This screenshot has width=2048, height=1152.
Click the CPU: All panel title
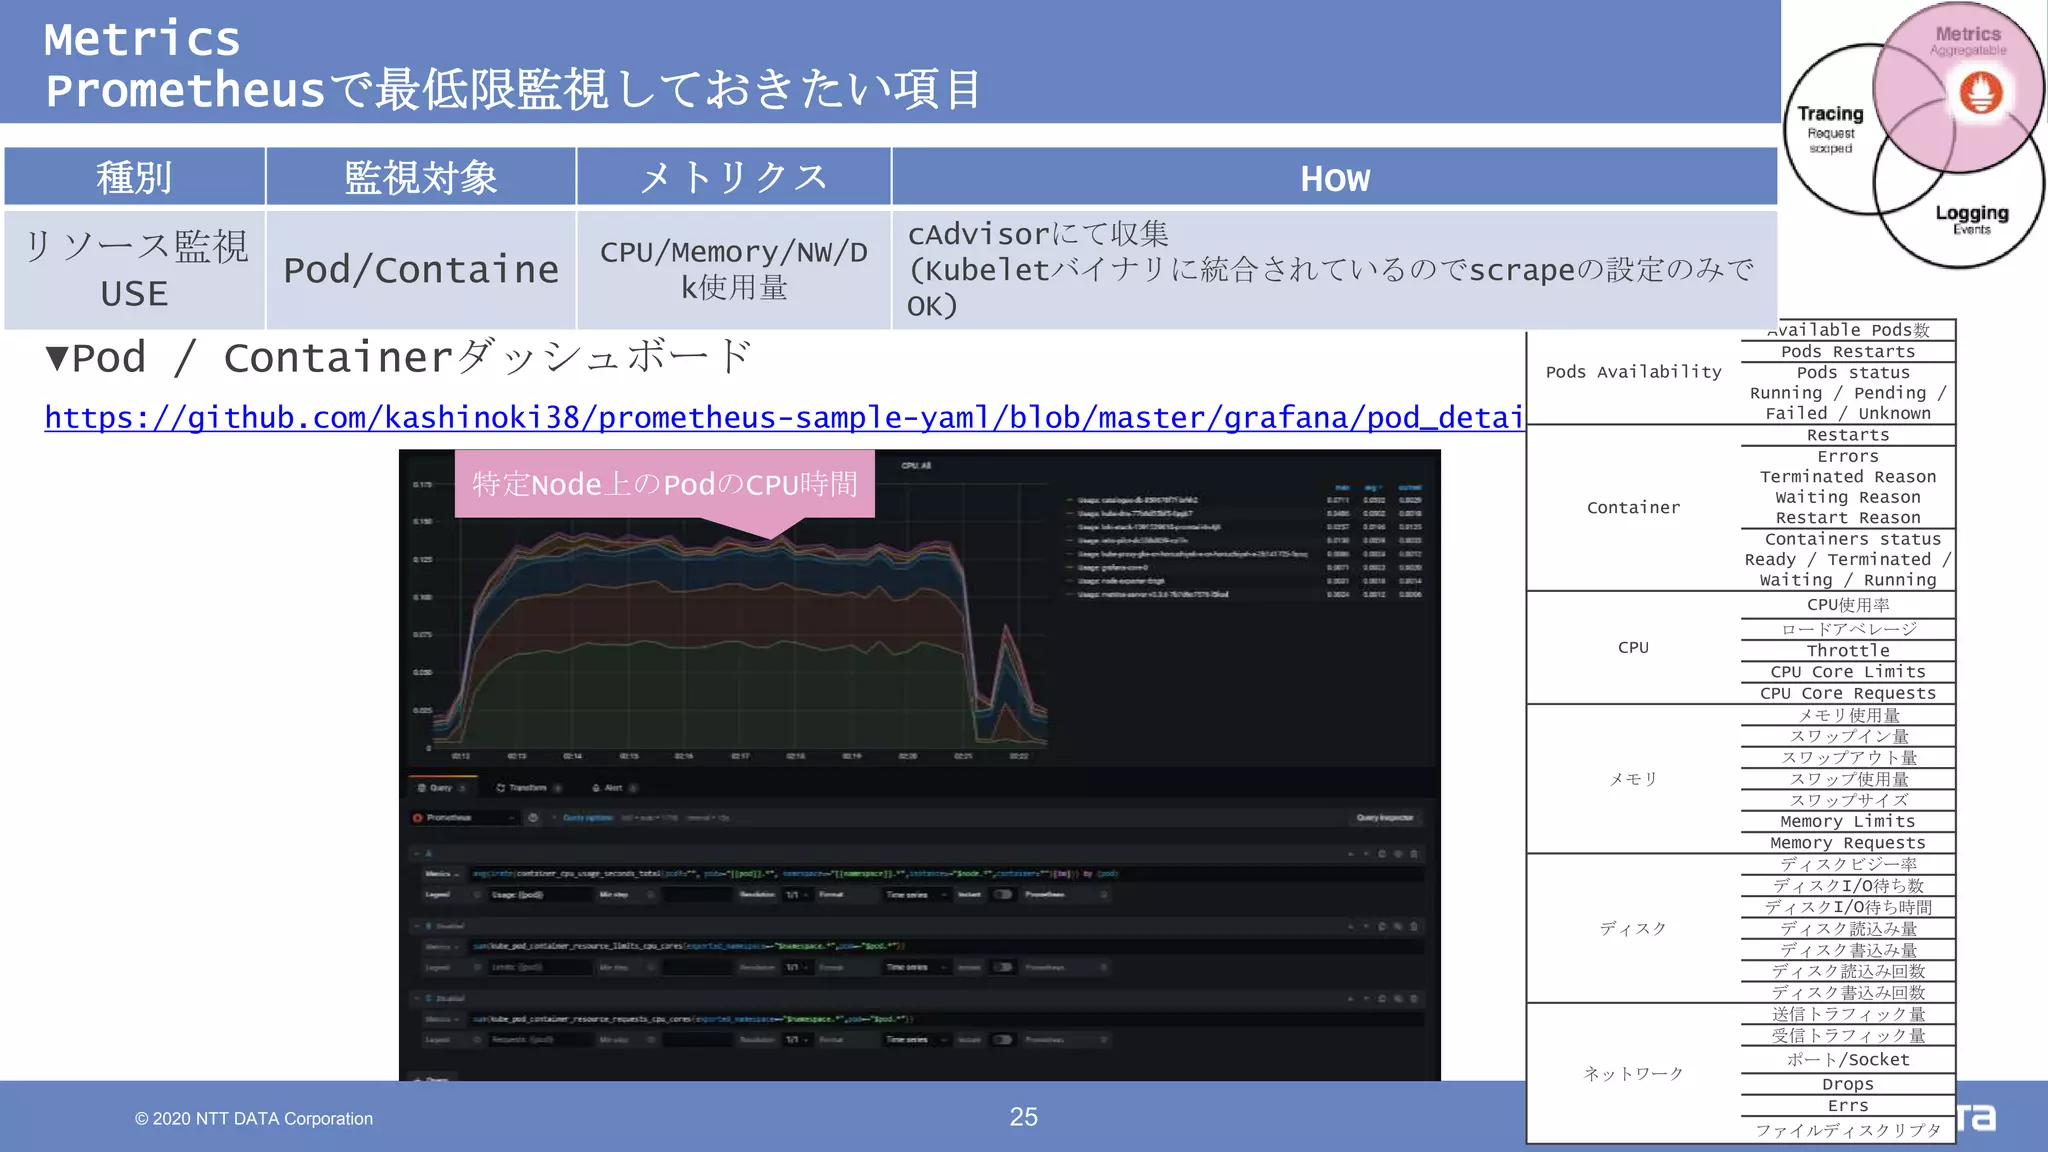click(916, 465)
